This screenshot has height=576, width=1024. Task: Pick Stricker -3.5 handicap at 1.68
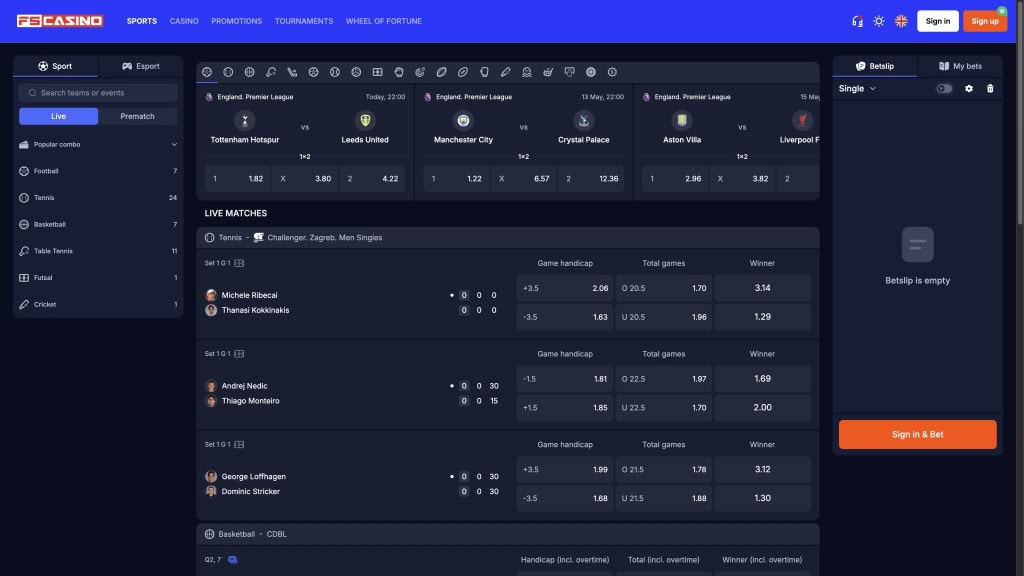click(x=565, y=498)
